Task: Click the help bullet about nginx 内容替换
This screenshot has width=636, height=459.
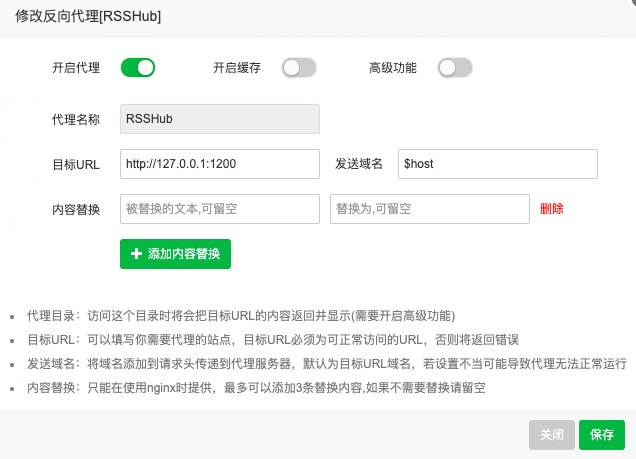Action: 256,387
